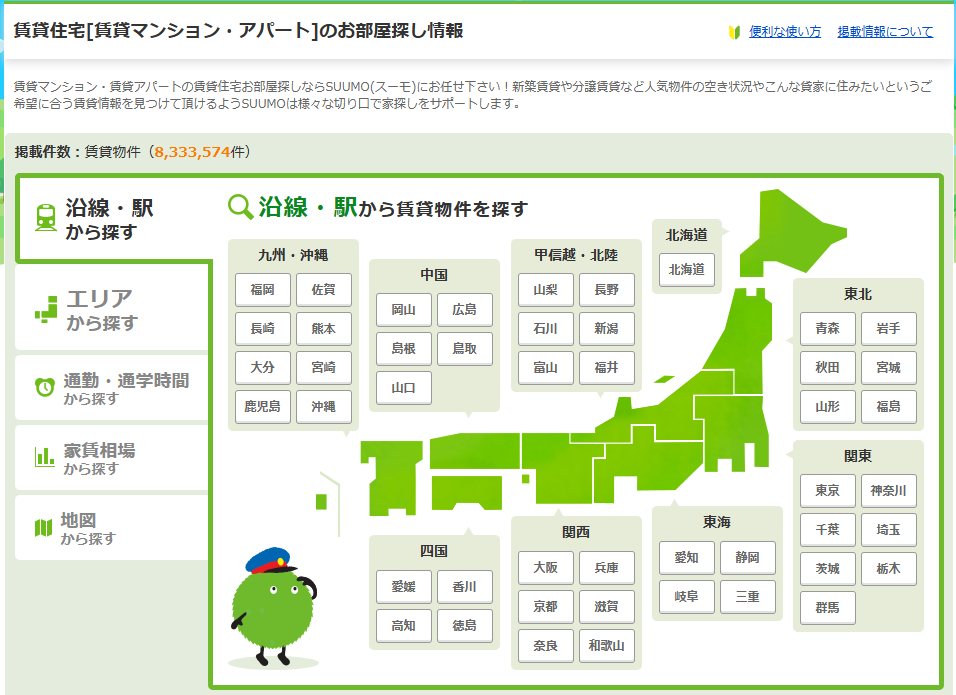Click the 関西 region label
Viewport: 956px width, 695px height.
pos(576,532)
